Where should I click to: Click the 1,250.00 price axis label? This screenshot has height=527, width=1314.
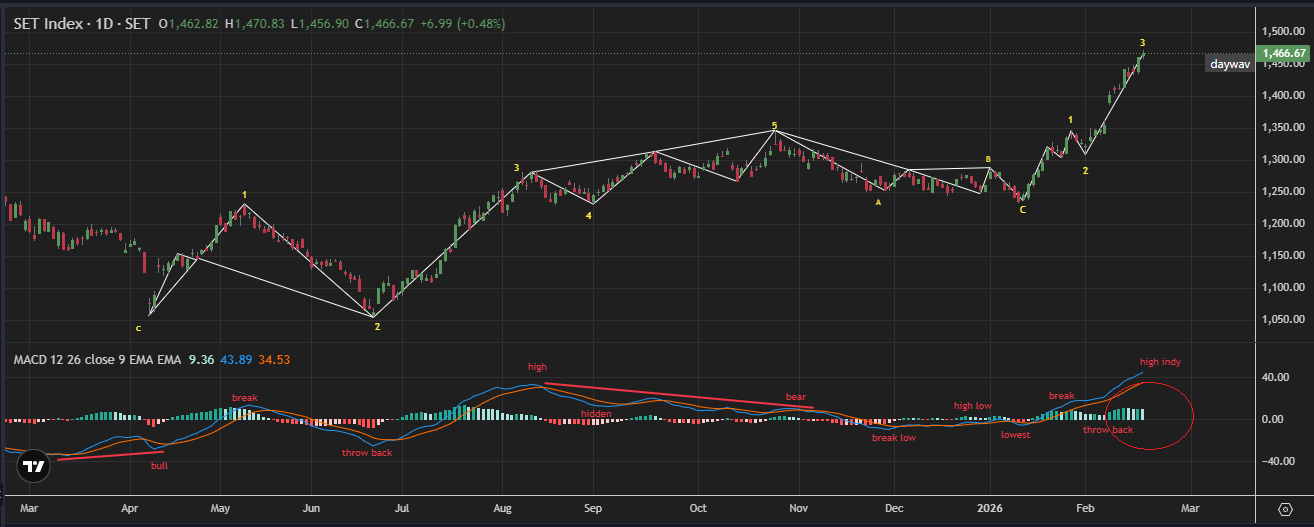pyautogui.click(x=1283, y=192)
